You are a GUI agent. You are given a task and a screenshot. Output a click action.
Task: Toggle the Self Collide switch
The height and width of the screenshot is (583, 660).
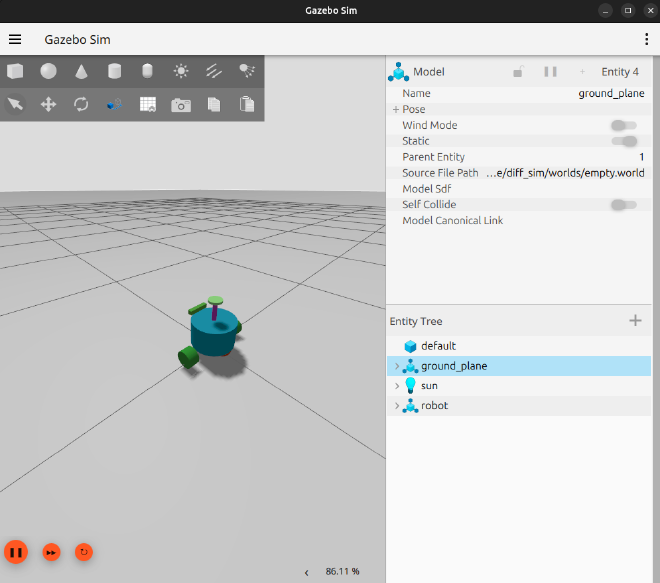click(x=624, y=205)
